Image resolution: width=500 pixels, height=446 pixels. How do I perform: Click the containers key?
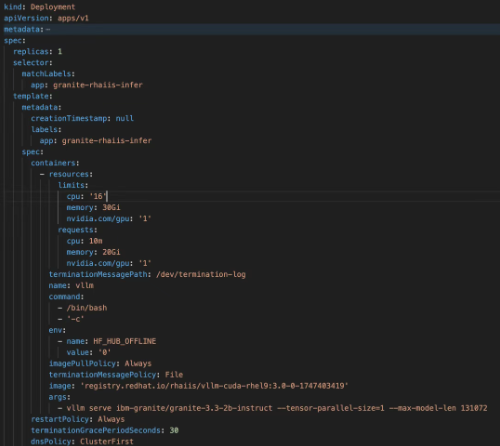point(55,163)
